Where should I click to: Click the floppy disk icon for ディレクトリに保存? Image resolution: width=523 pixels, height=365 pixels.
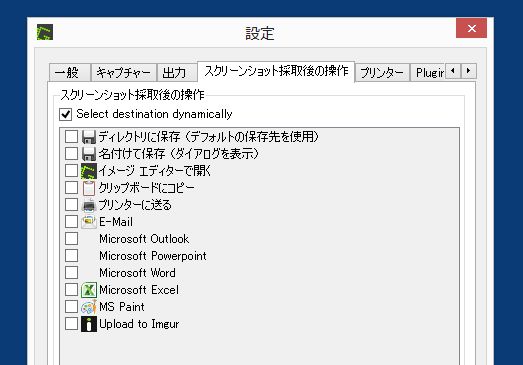89,137
